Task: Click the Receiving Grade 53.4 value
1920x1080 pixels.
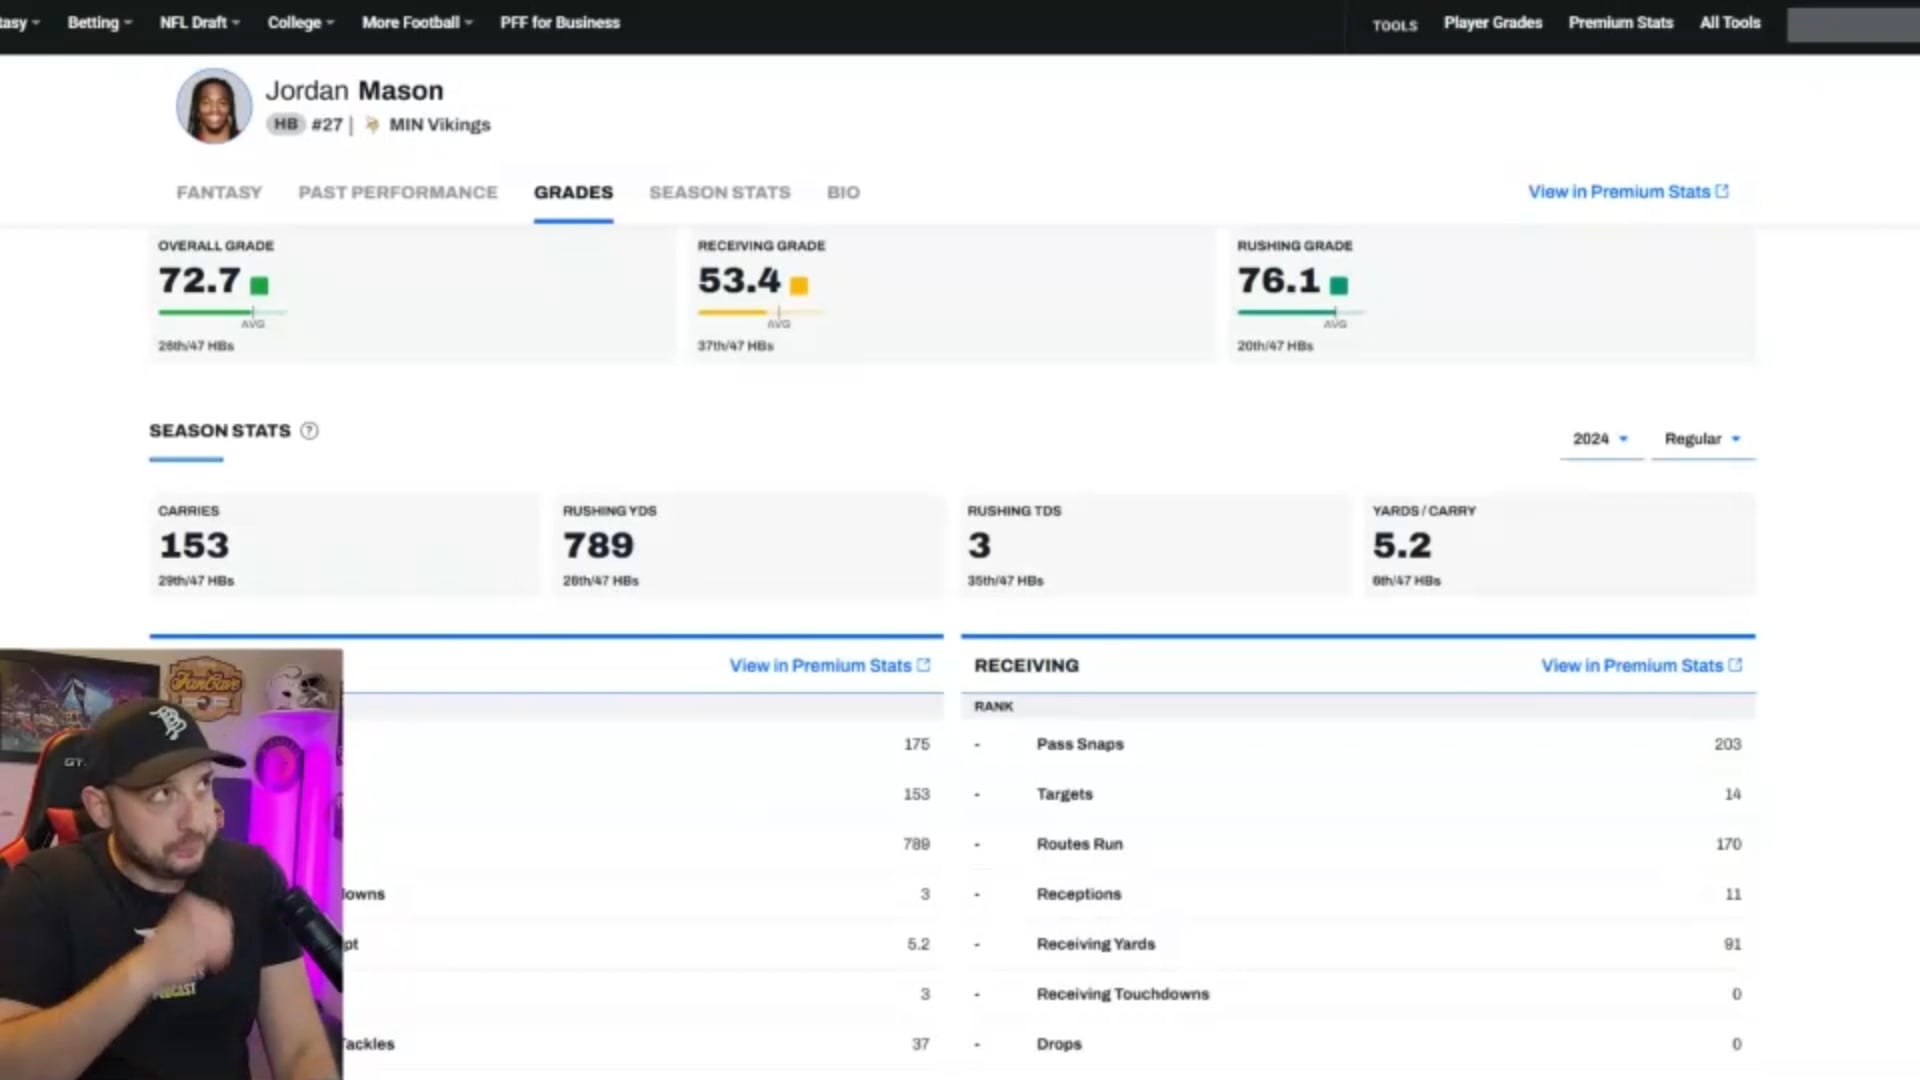Action: coord(739,280)
